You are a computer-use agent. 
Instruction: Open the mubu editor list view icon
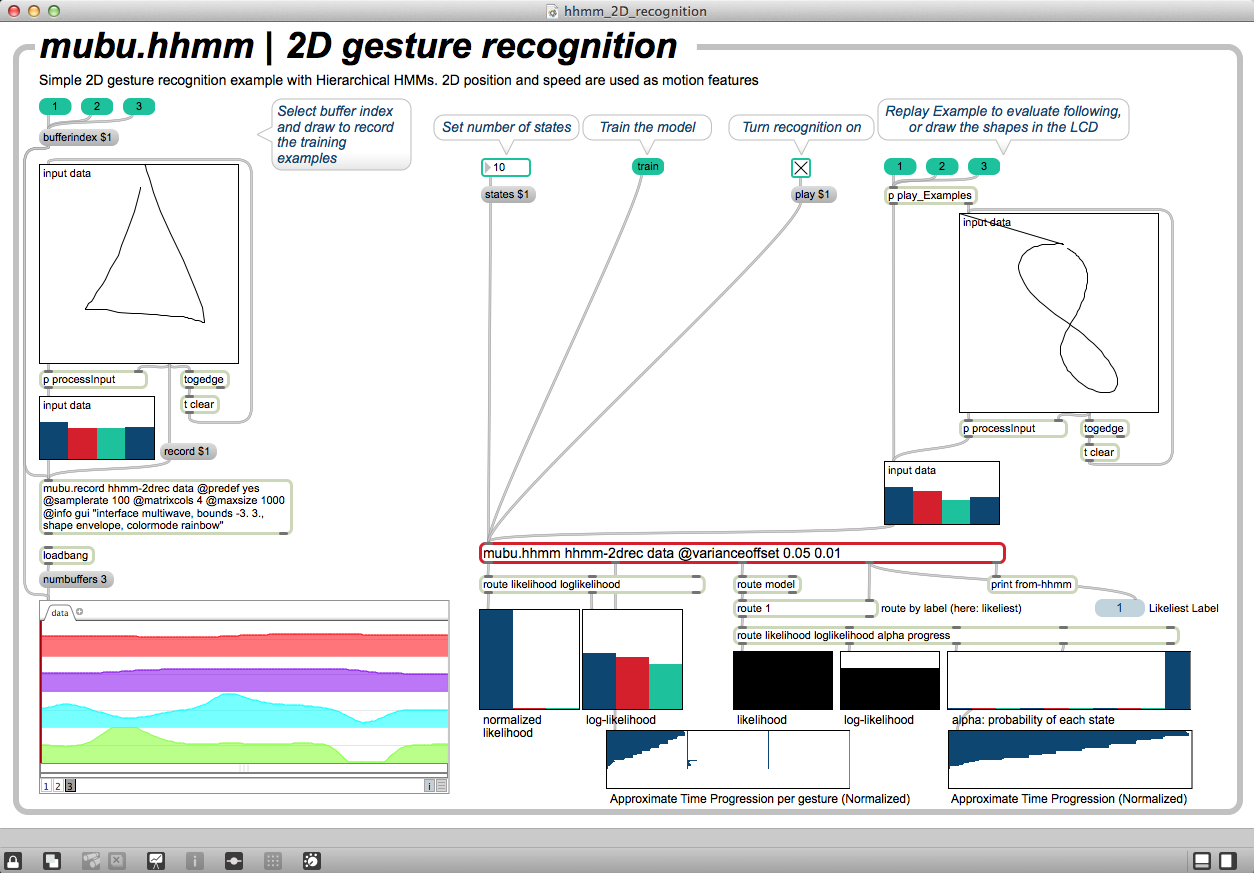pyautogui.click(x=441, y=786)
